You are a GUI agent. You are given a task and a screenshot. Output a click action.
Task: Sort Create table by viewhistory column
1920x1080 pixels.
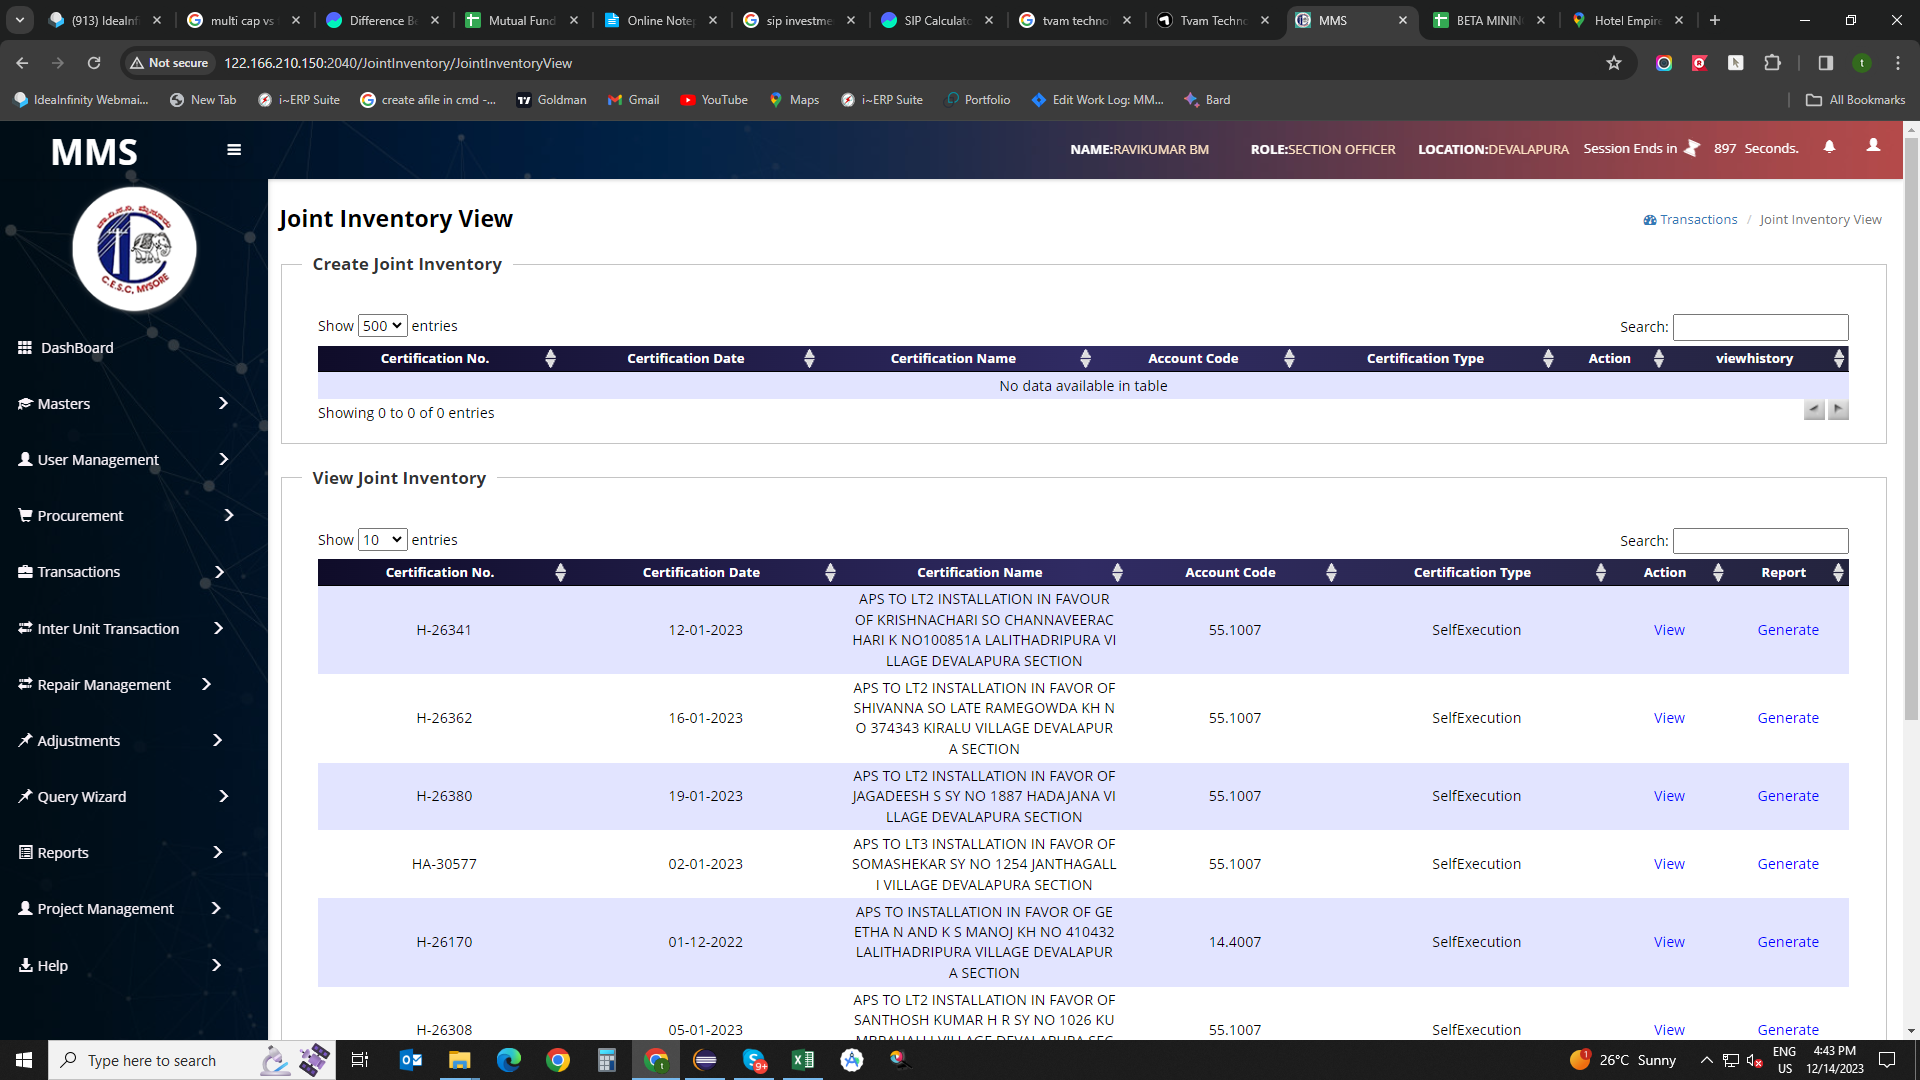pos(1759,359)
